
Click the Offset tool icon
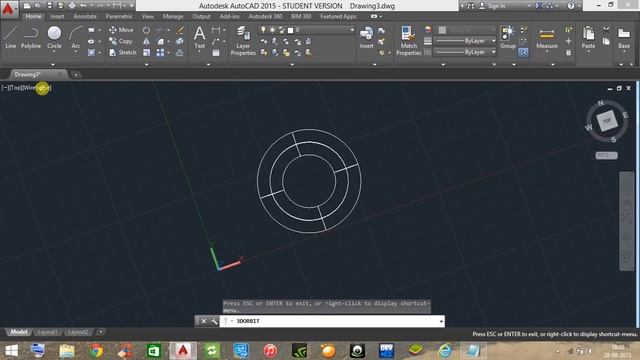click(x=180, y=53)
